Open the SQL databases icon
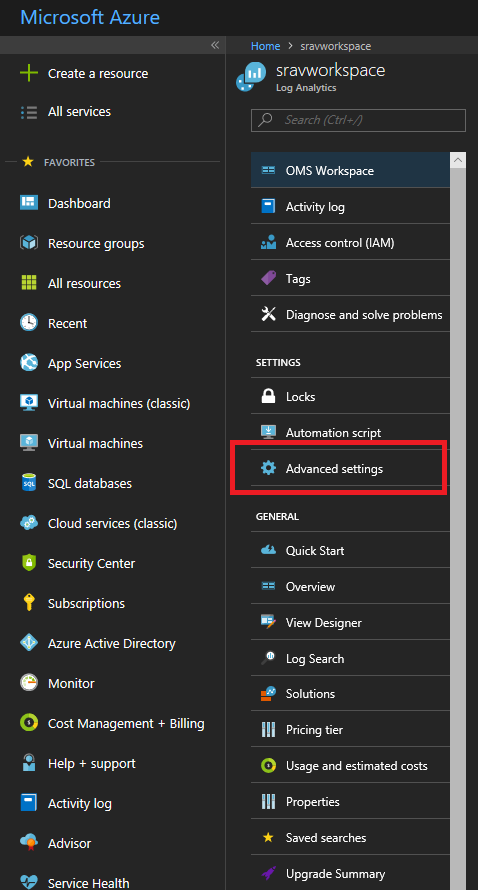The width and height of the screenshot is (478, 890). point(28,482)
